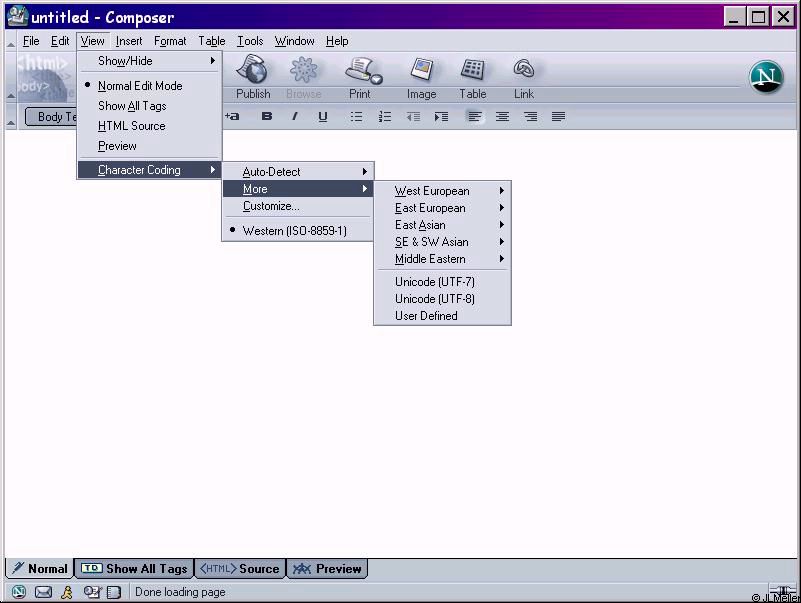Image resolution: width=801 pixels, height=603 pixels.
Task: Align text left
Action: point(475,117)
